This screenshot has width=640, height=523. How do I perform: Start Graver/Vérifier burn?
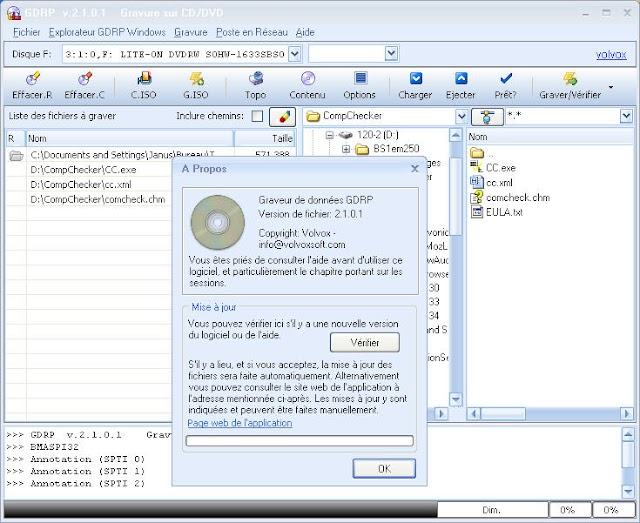pyautogui.click(x=570, y=86)
